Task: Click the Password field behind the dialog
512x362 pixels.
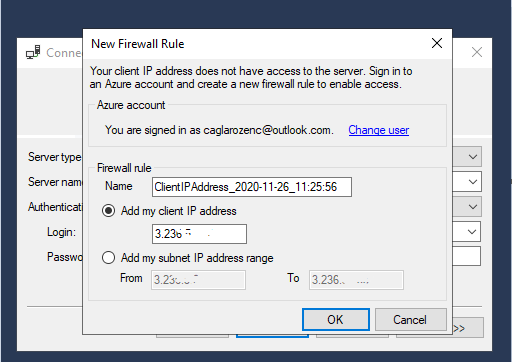Action: pos(466,256)
